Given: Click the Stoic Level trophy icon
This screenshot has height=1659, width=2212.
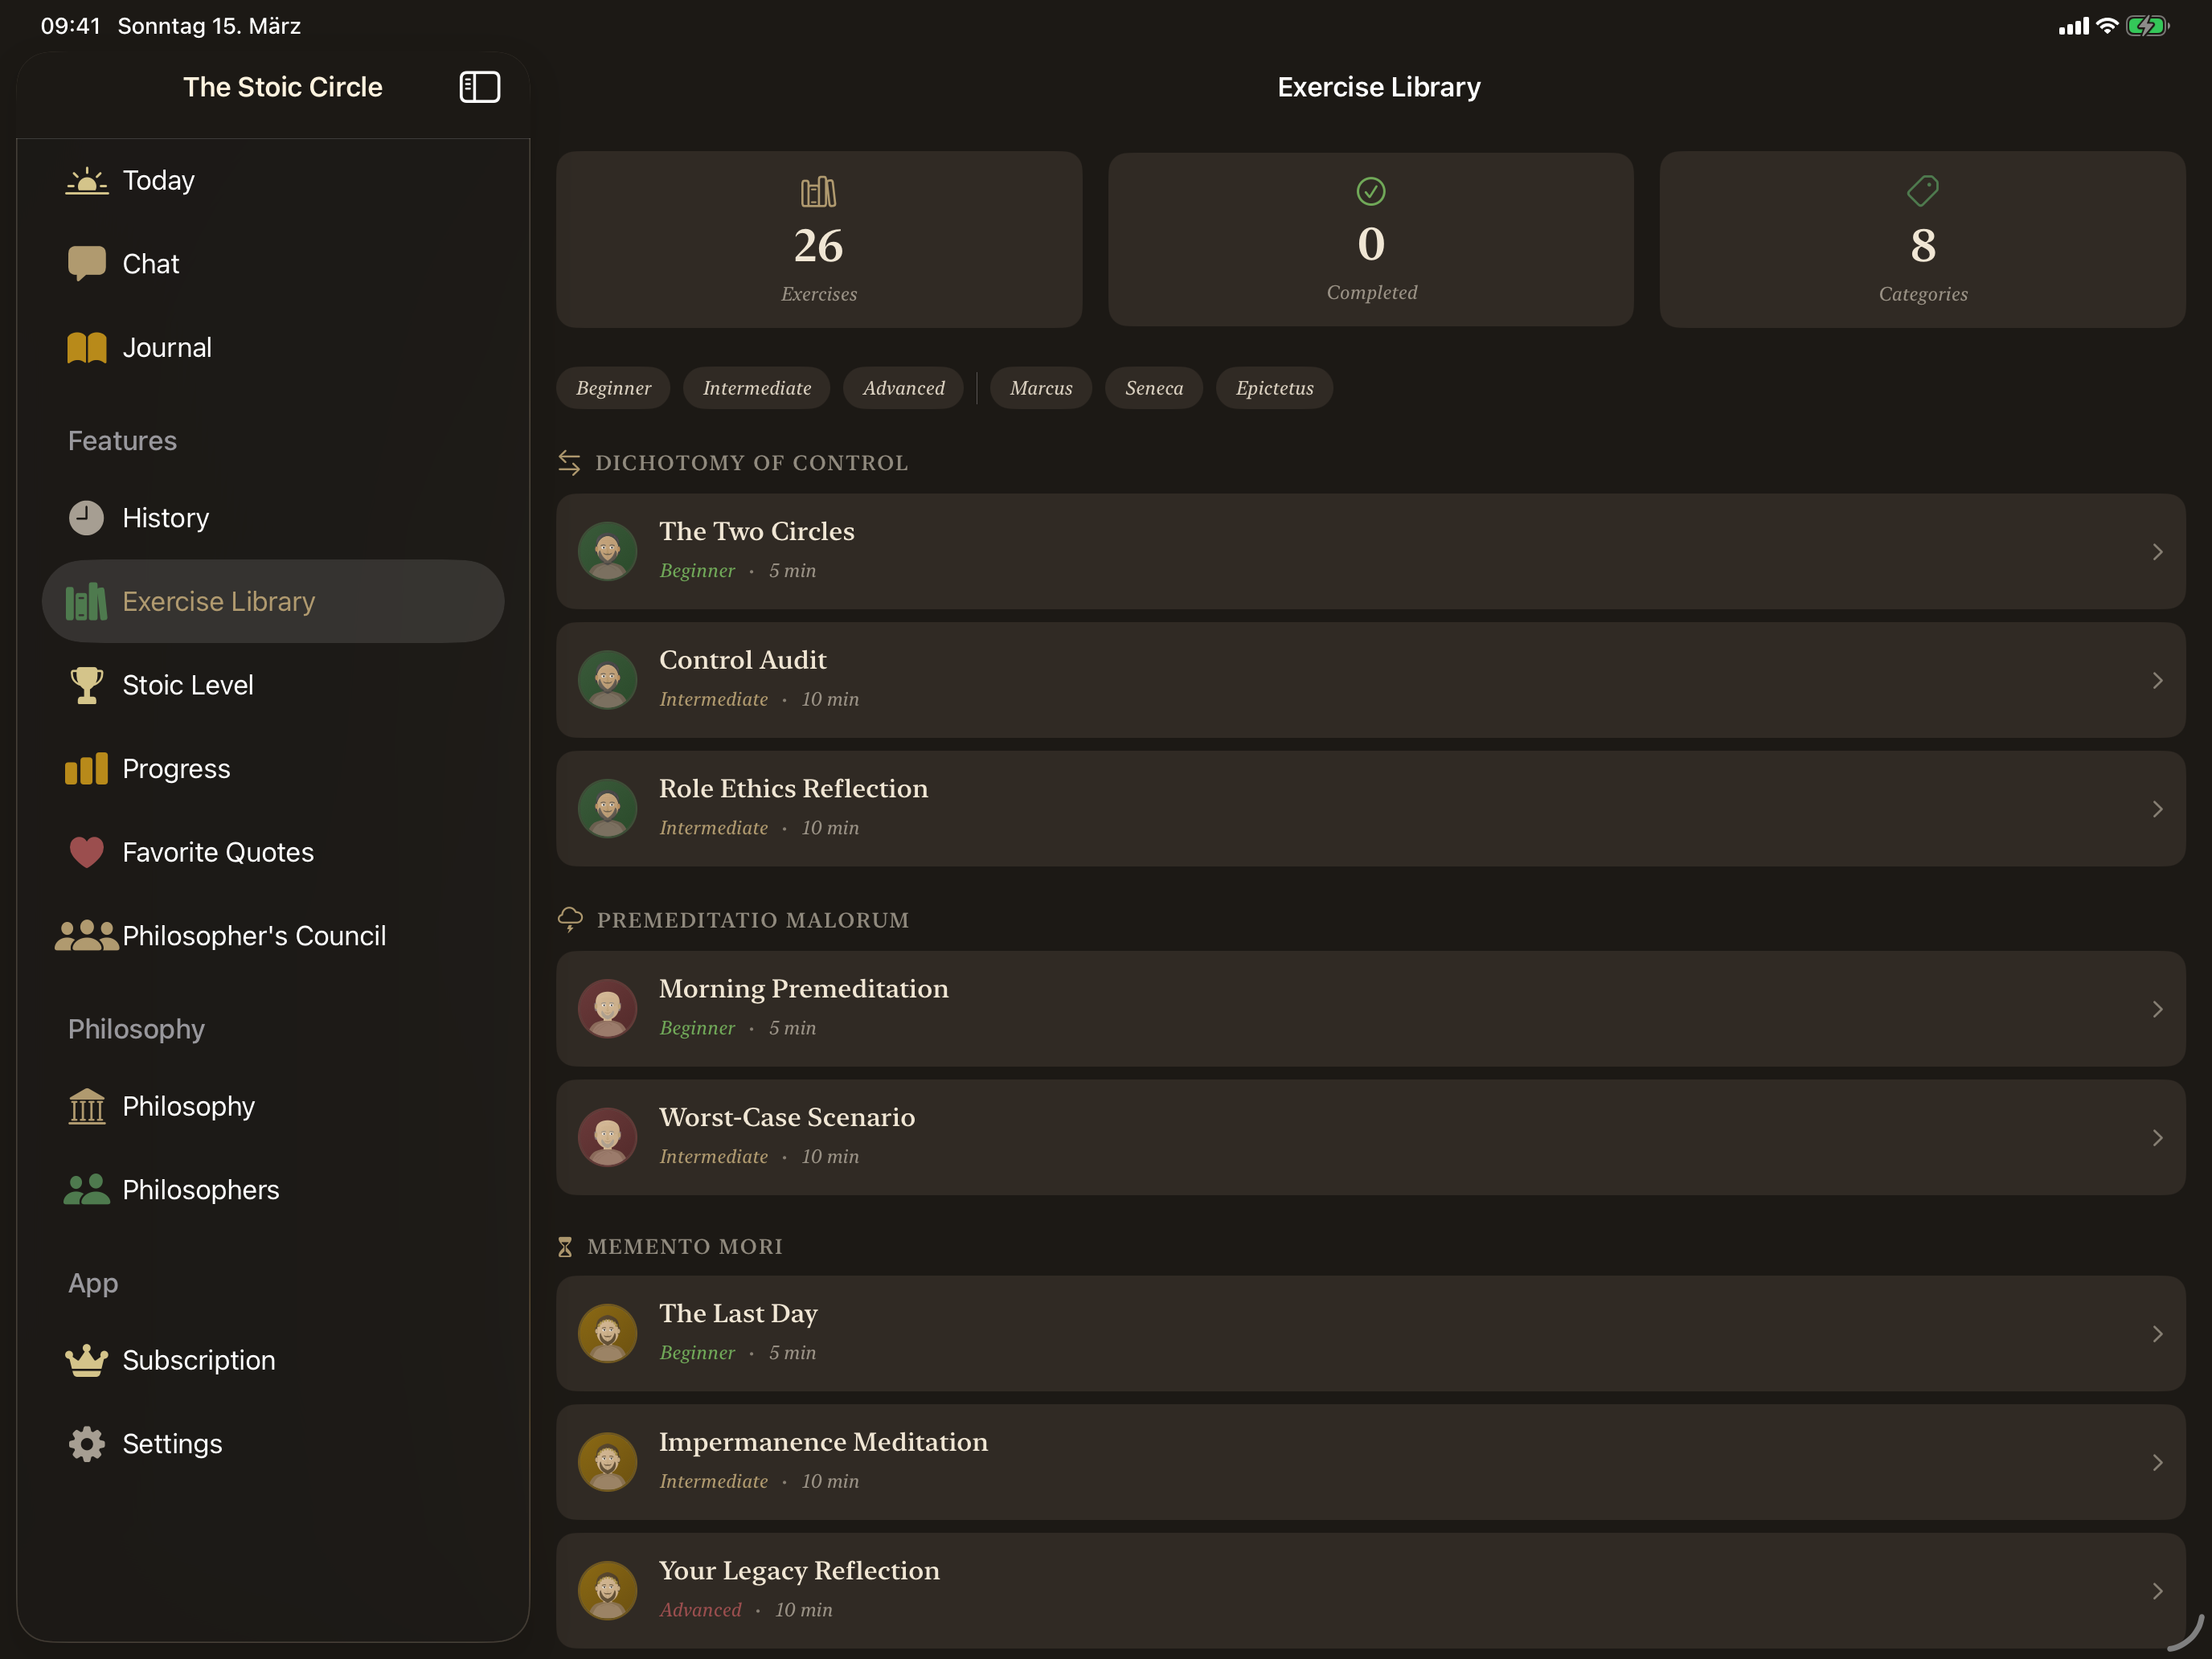Looking at the screenshot, I should 86,686.
